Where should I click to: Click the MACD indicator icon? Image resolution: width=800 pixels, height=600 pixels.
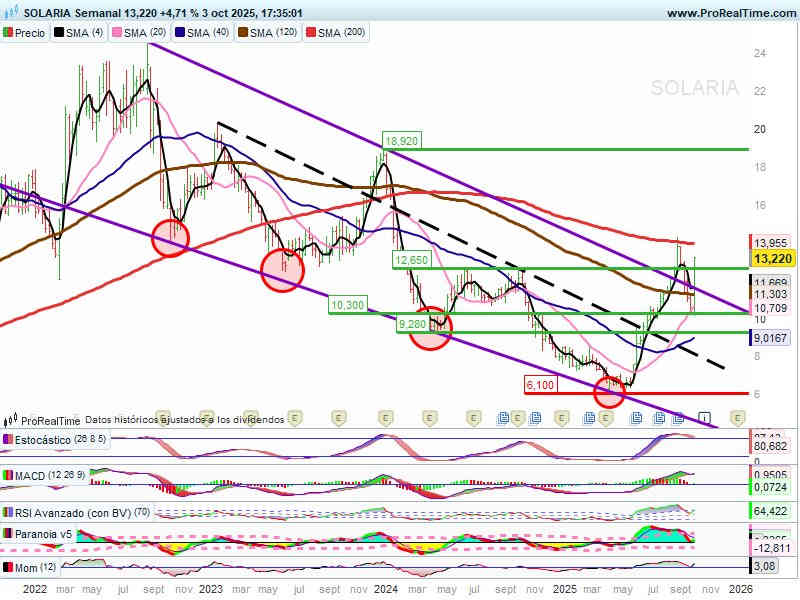[x=9, y=475]
